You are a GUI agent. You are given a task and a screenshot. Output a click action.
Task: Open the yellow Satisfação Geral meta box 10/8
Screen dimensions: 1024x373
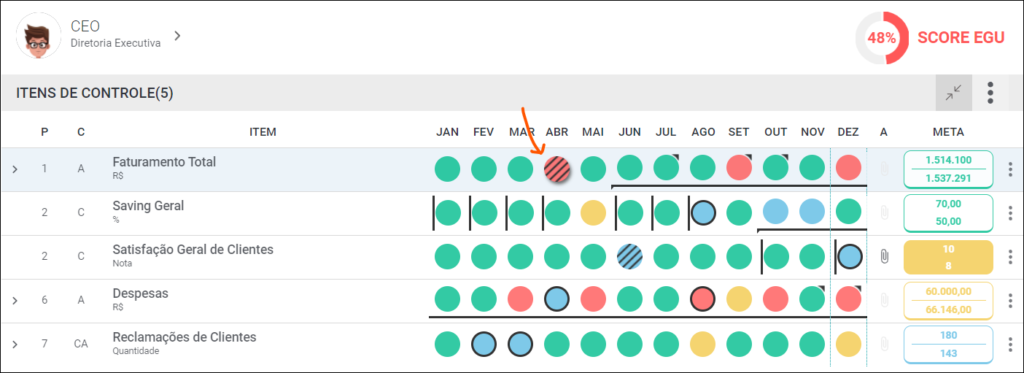tap(948, 257)
